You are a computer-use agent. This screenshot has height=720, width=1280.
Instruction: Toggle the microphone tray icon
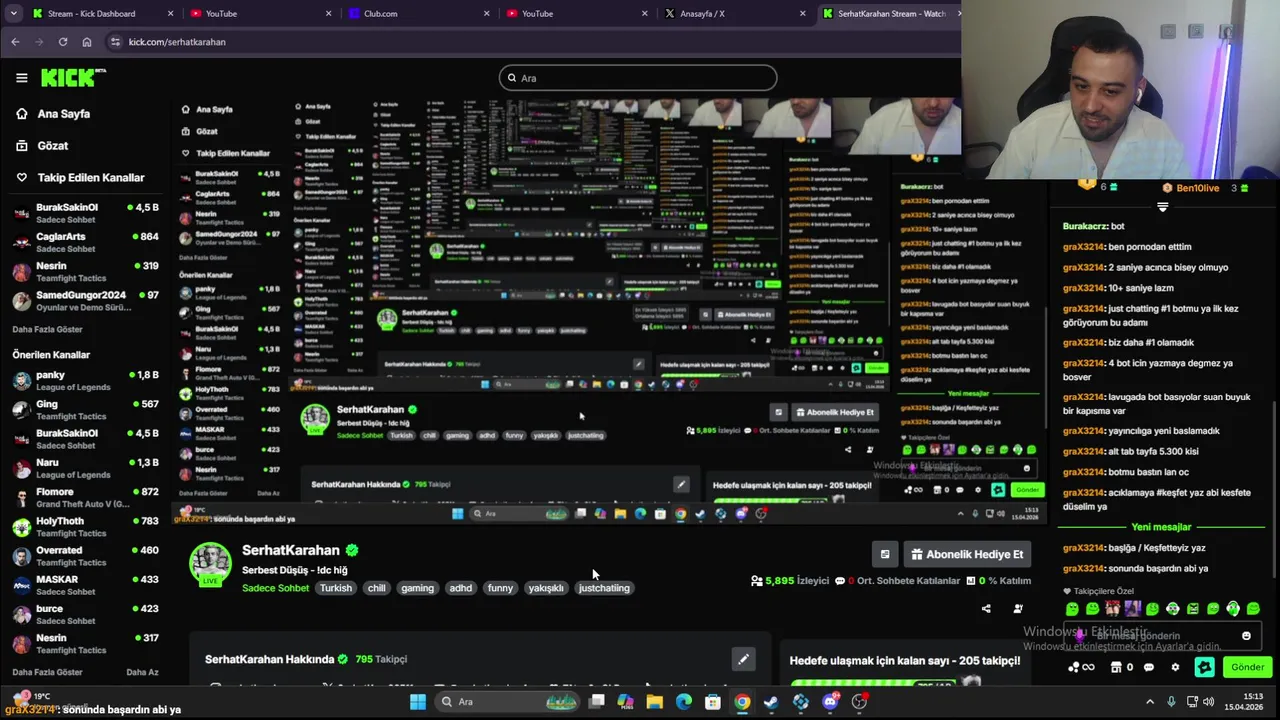click(x=1171, y=701)
